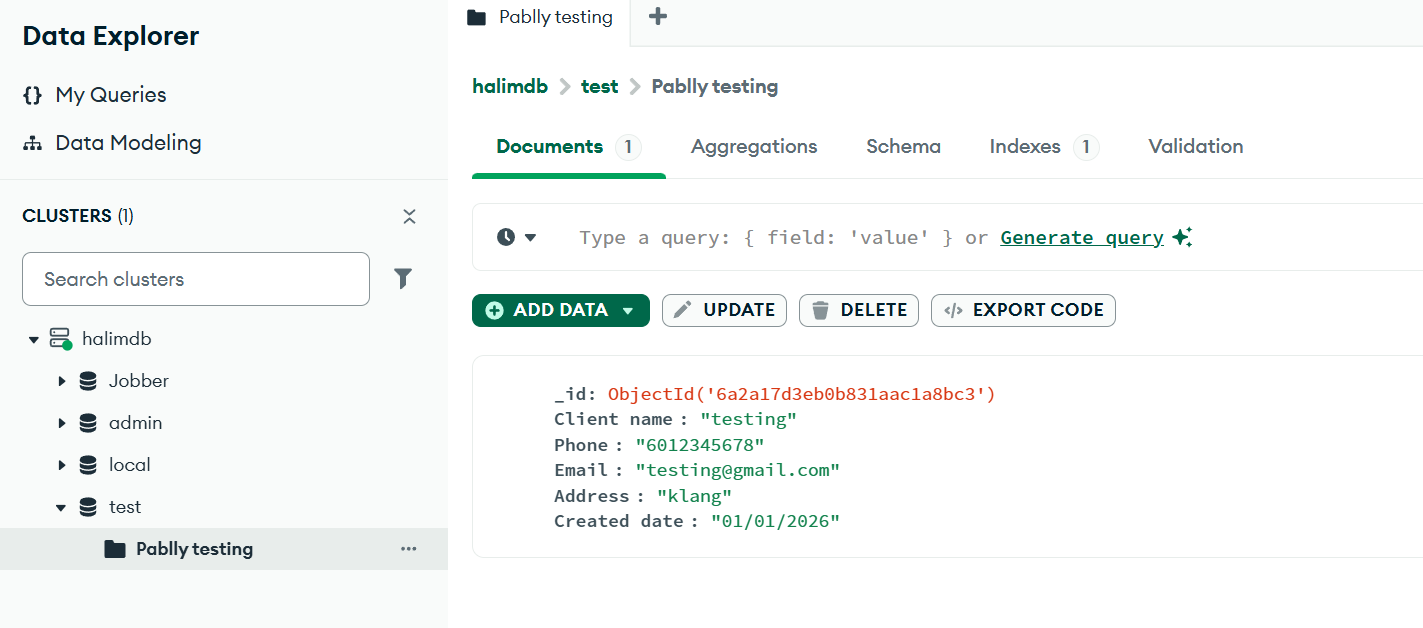Switch to the Schema tab
The height and width of the screenshot is (628, 1423).
click(x=903, y=147)
